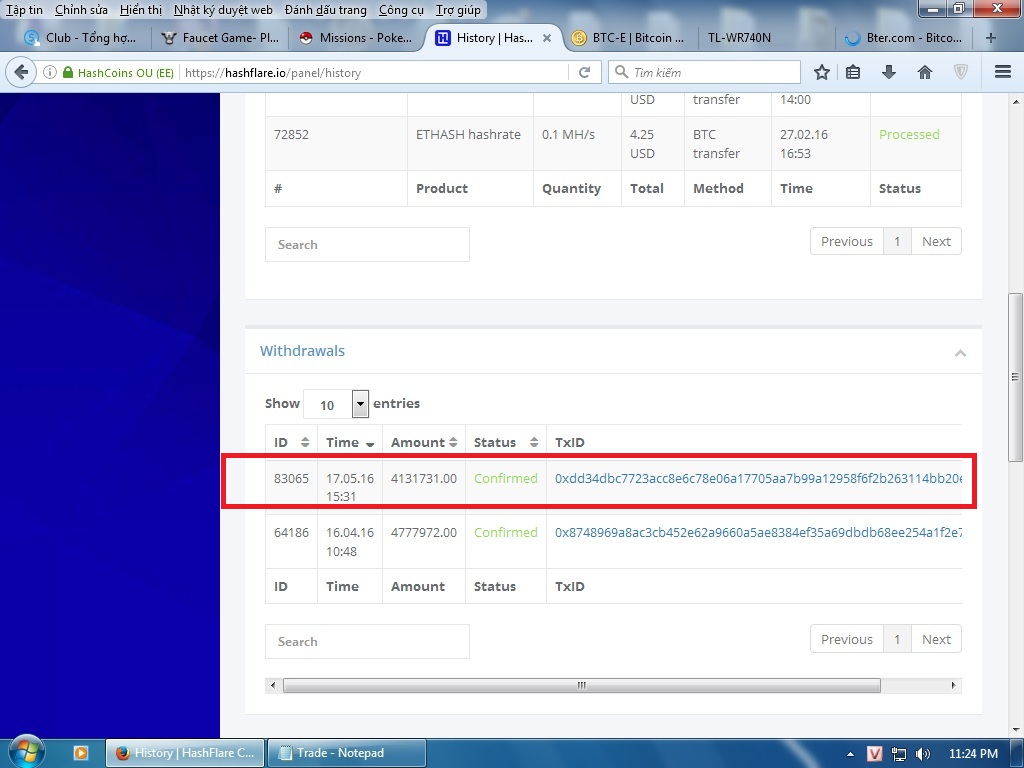This screenshot has width=1024, height=768.
Task: Sort withdrawals by Amount column
Action: pyautogui.click(x=424, y=442)
